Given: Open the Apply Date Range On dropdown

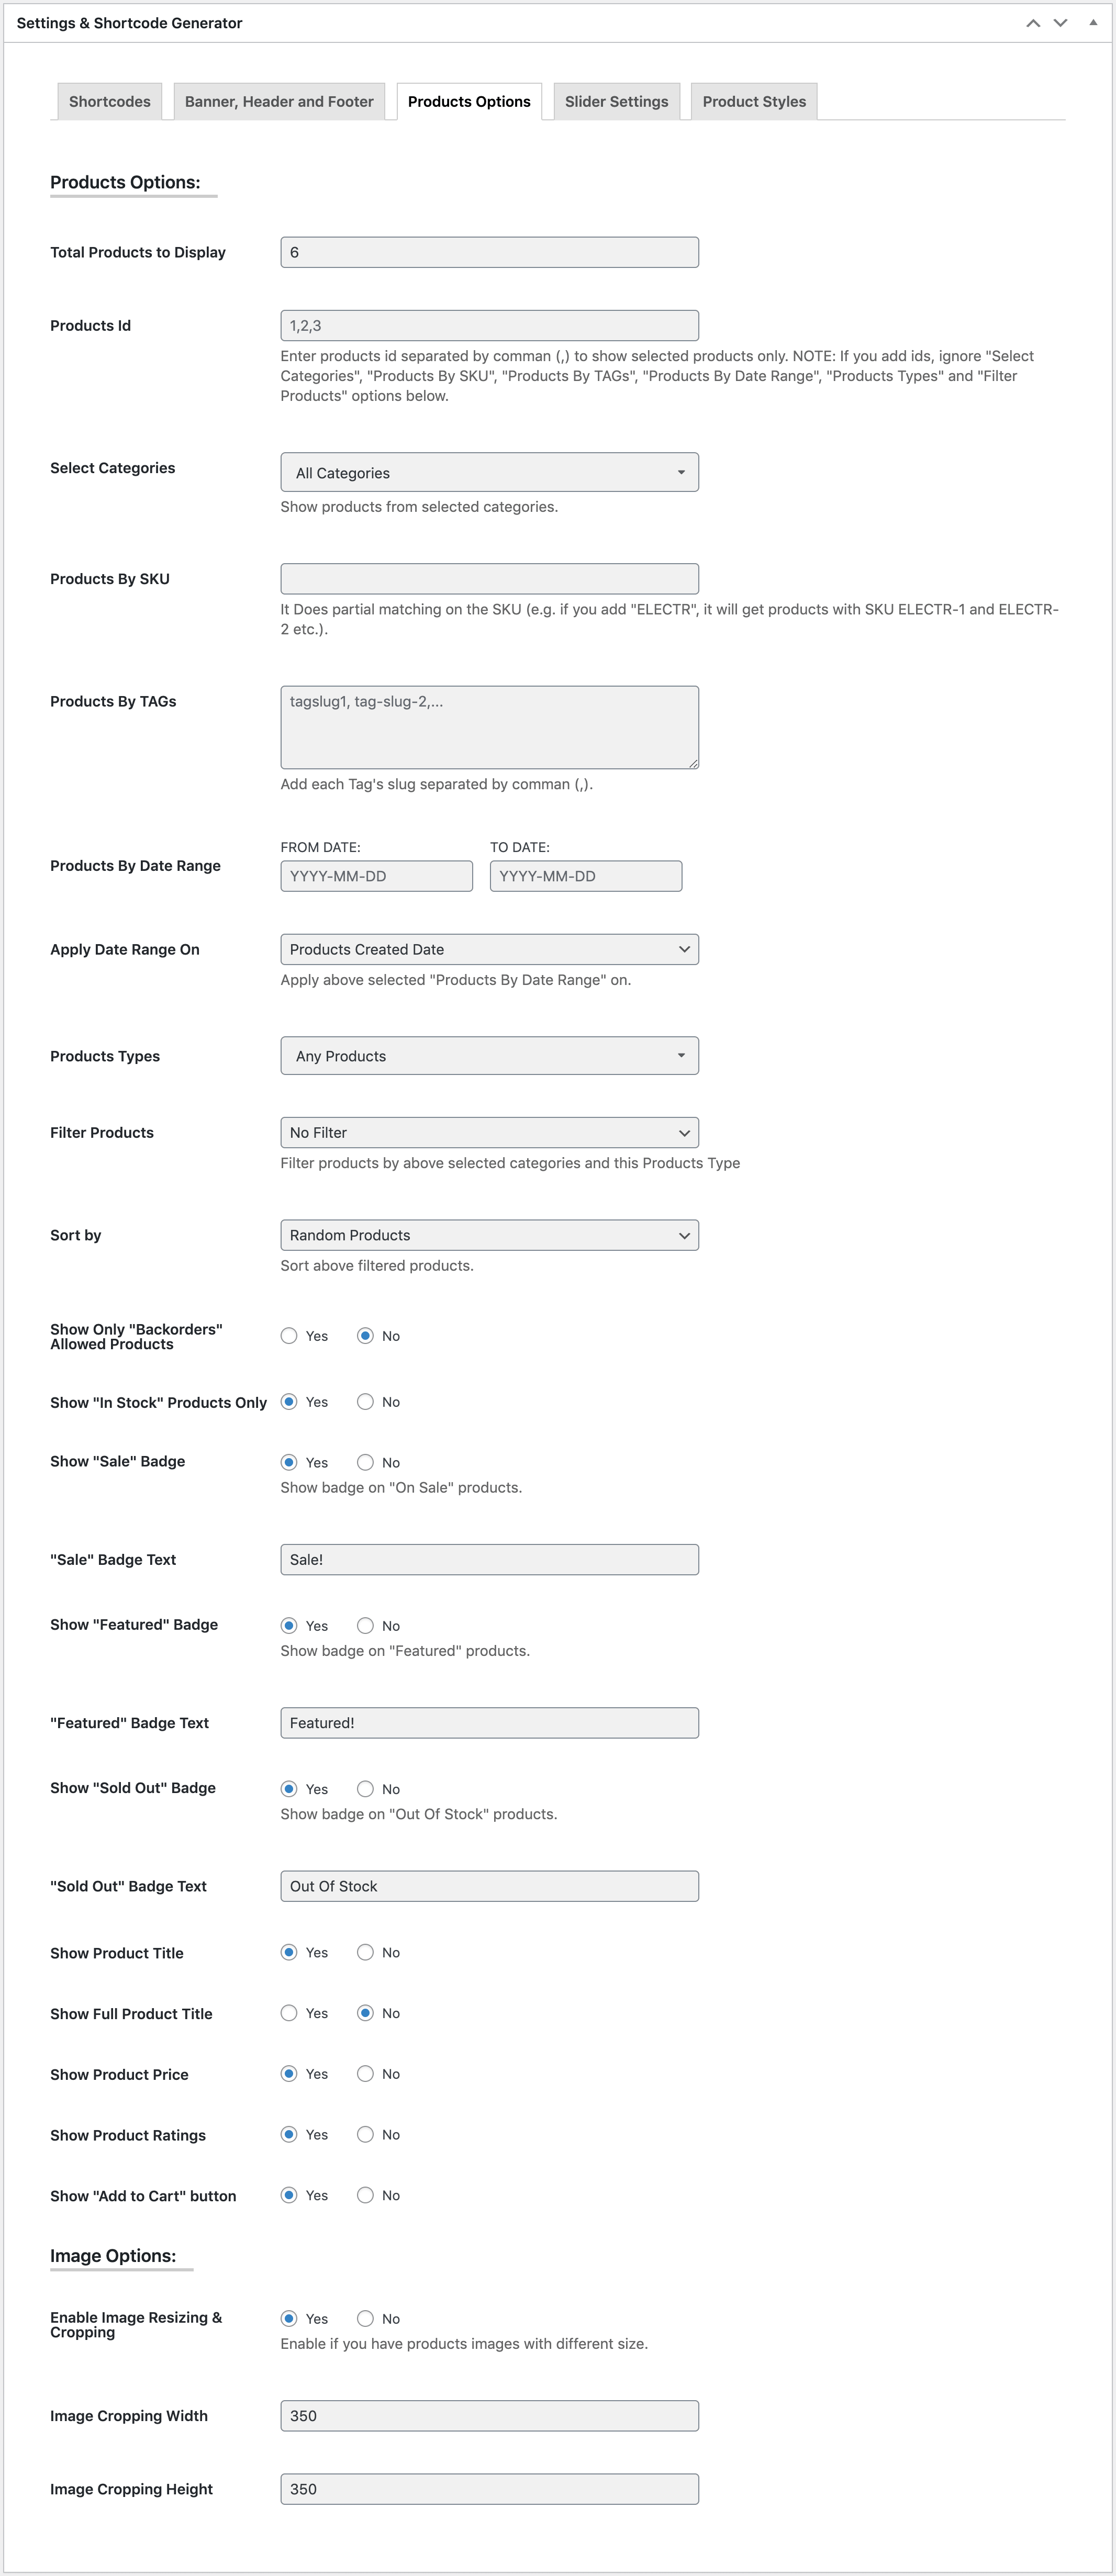Looking at the screenshot, I should (489, 950).
